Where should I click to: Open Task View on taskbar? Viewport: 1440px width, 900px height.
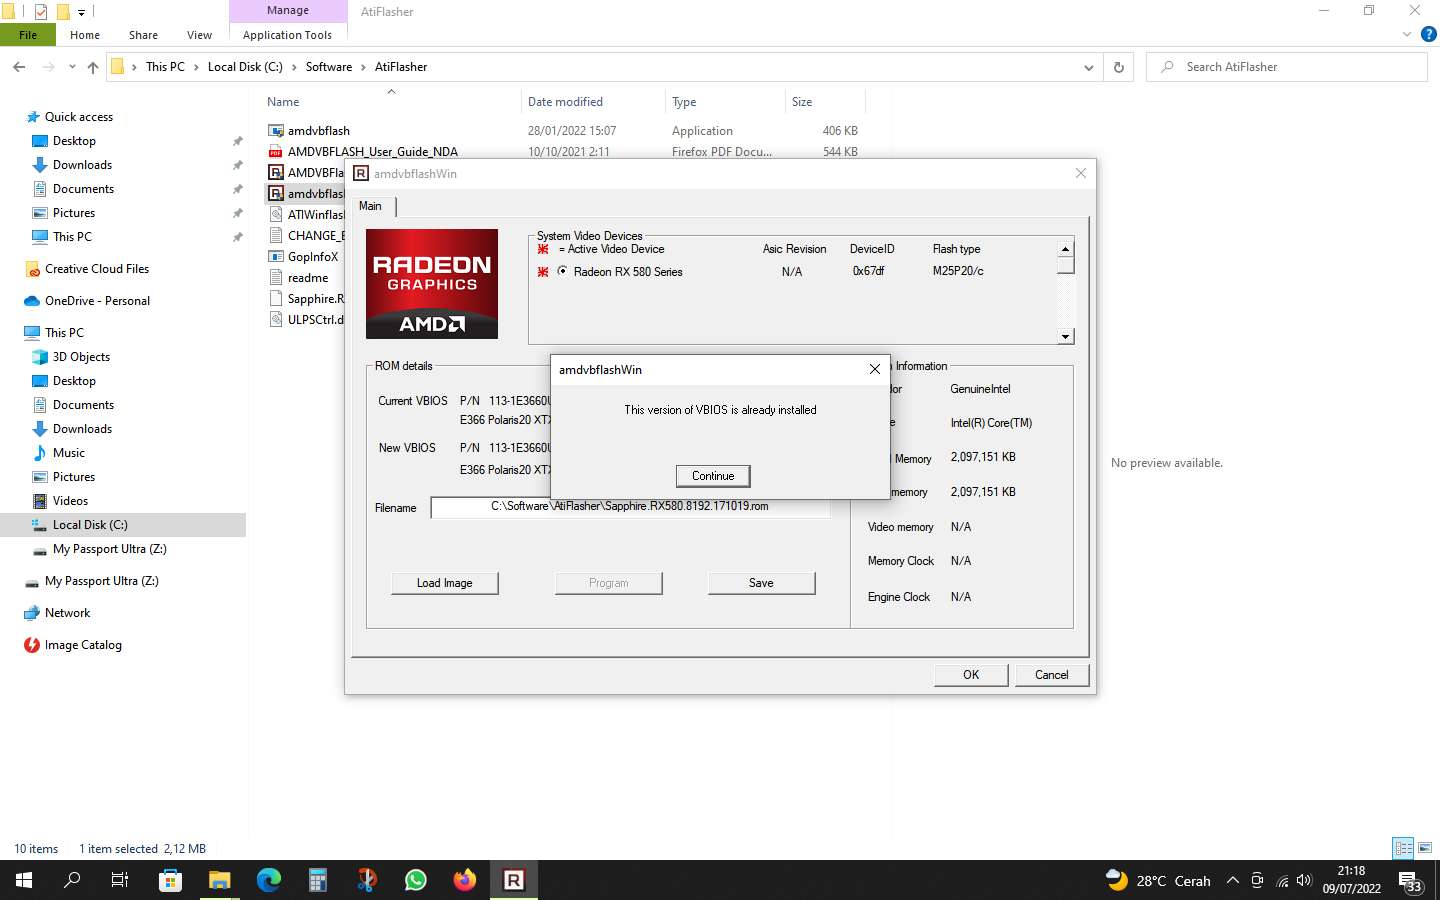(120, 880)
